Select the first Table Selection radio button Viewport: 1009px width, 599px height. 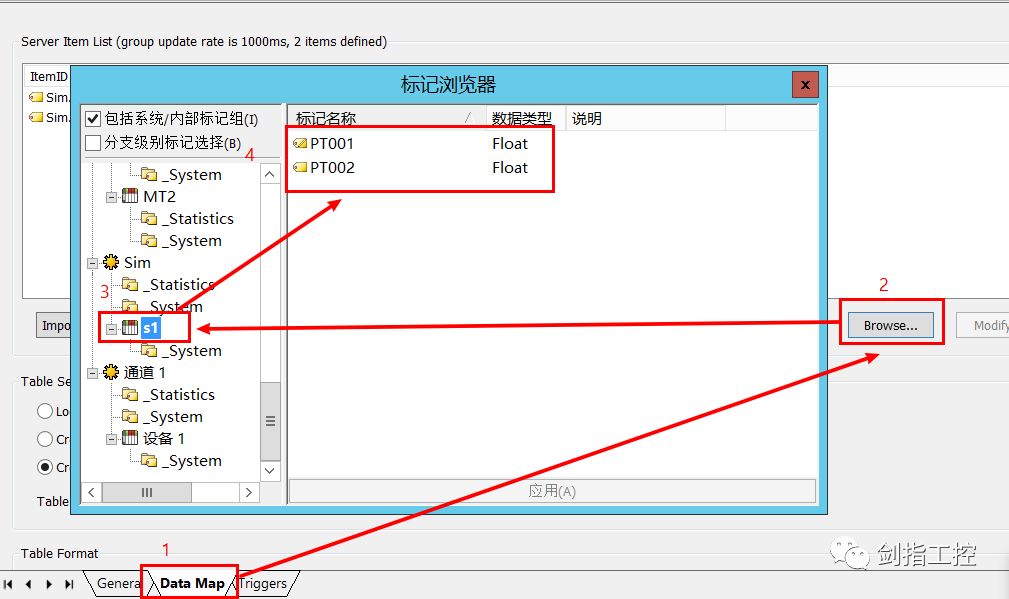tap(45, 410)
